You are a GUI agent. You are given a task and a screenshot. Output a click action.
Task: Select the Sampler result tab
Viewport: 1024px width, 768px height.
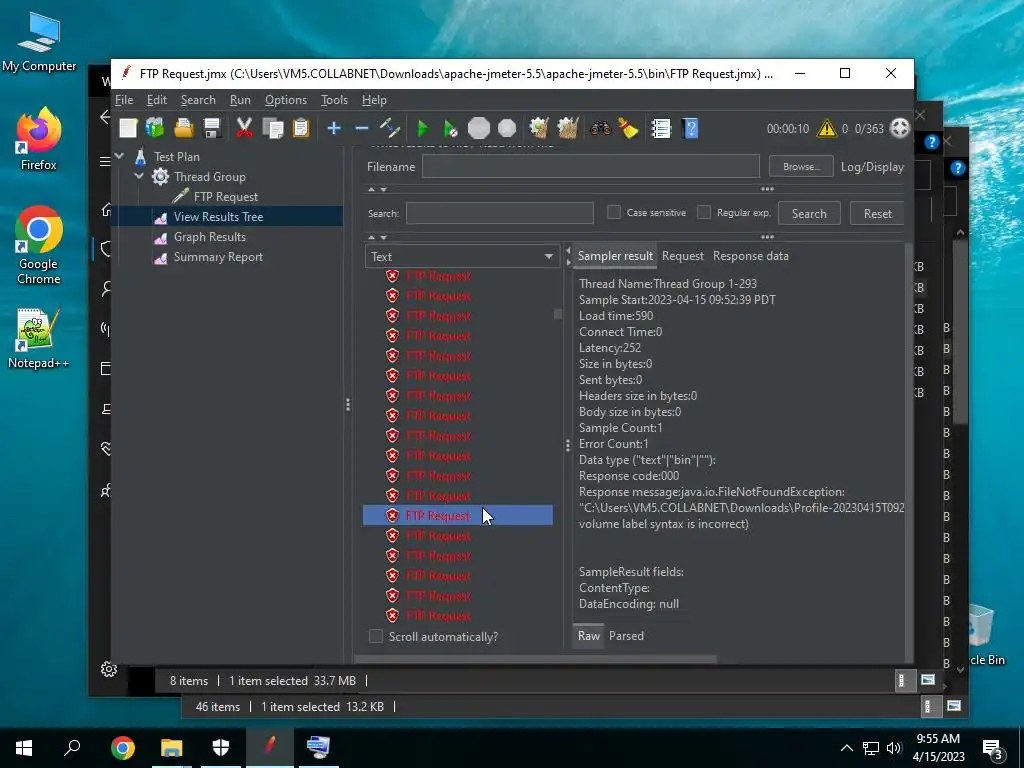(x=615, y=256)
